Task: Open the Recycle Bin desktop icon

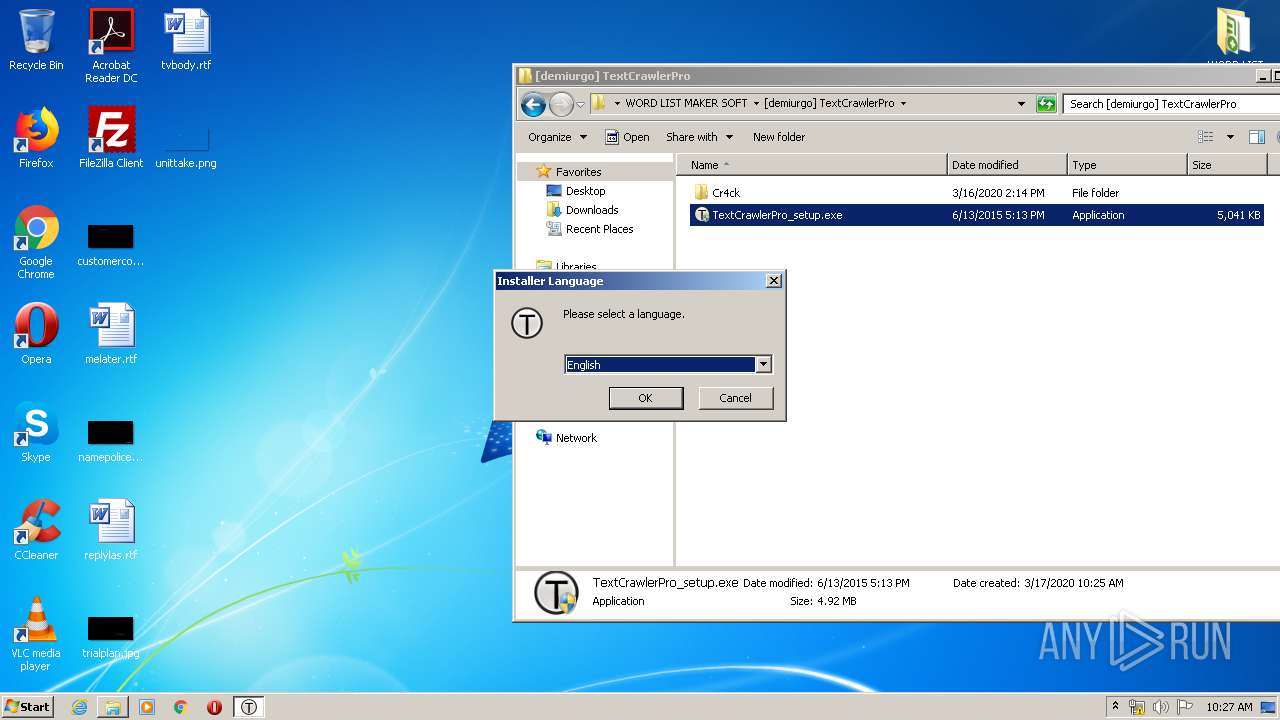Action: pos(36,40)
